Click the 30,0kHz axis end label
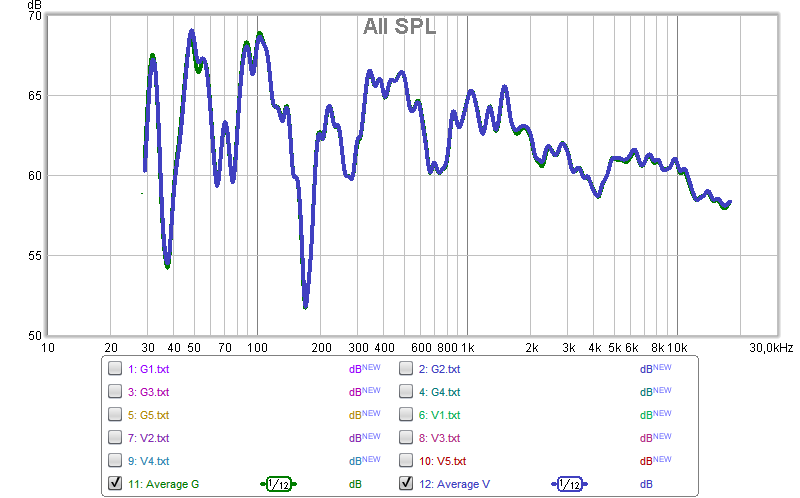The height and width of the screenshot is (498, 800). (771, 348)
